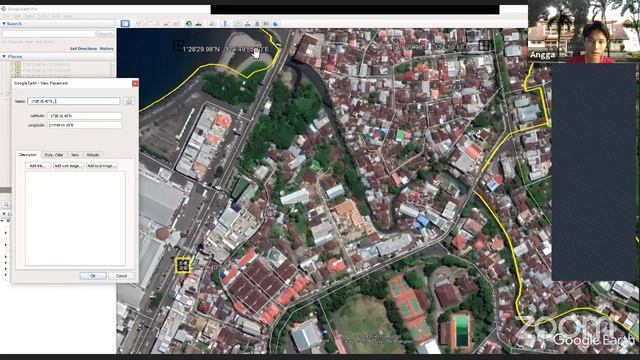Select the Add Polygon toolbar icon
The width and height of the screenshot is (640, 360).
point(148,23)
